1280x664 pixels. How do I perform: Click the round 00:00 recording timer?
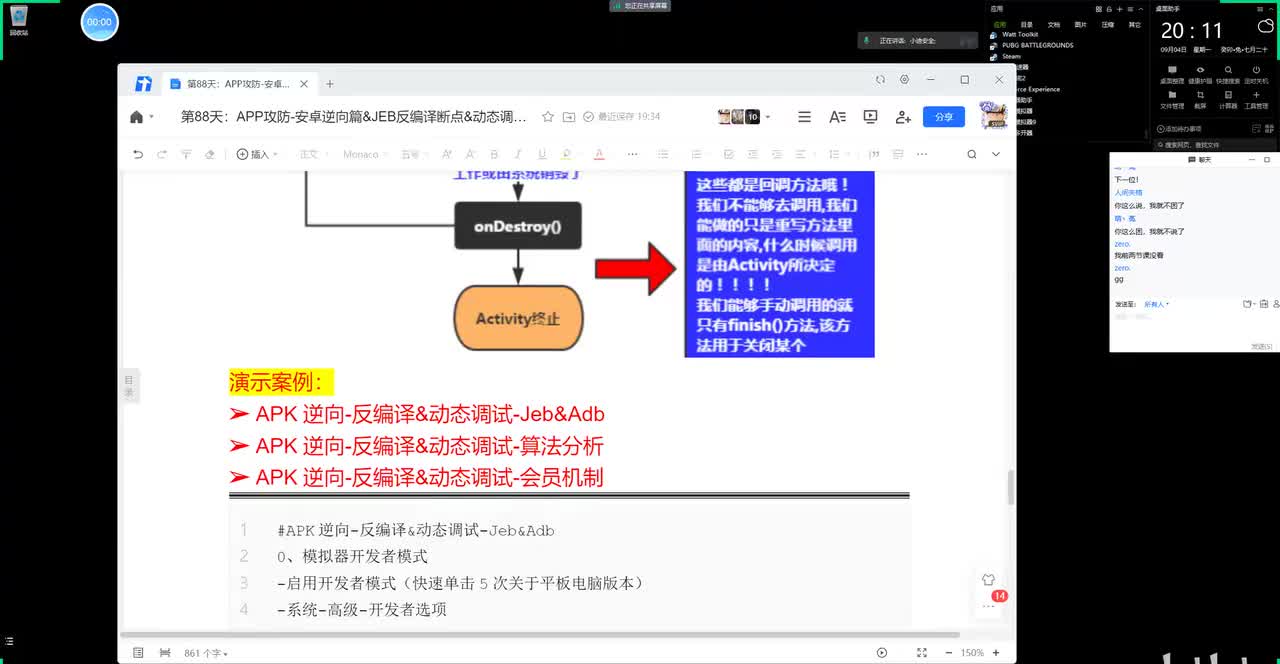[x=99, y=21]
